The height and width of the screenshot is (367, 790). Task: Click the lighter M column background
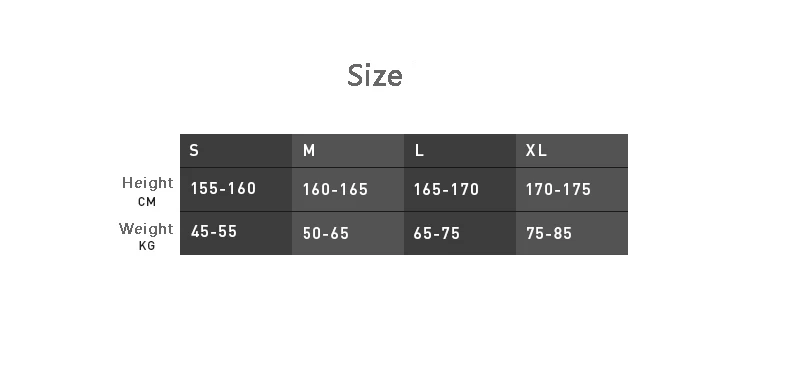348,195
